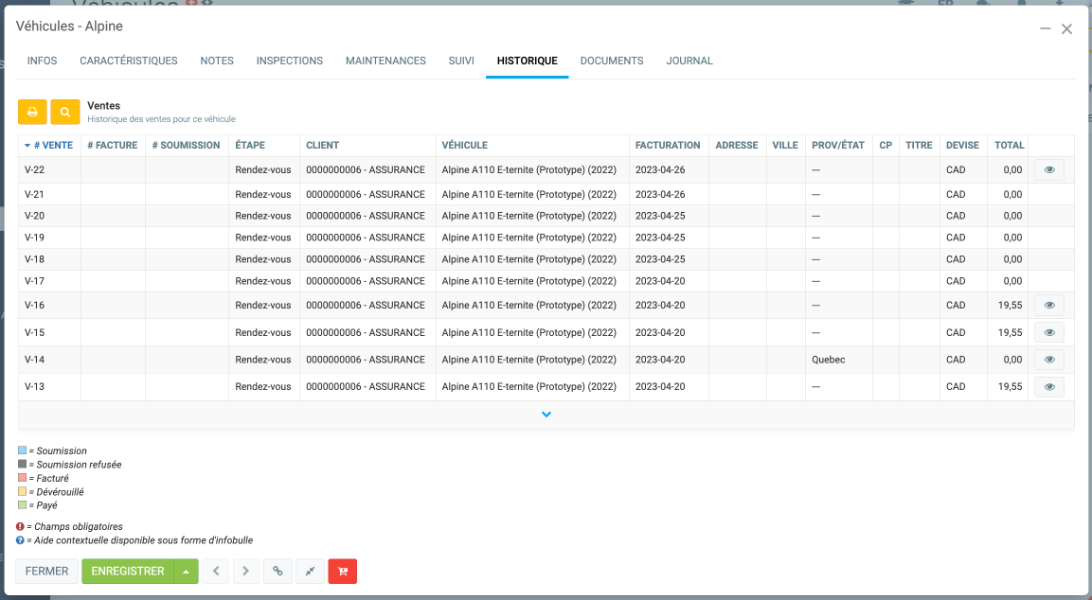Expand more rows with blue down chevron
The image size is (1092, 600).
tap(546, 415)
